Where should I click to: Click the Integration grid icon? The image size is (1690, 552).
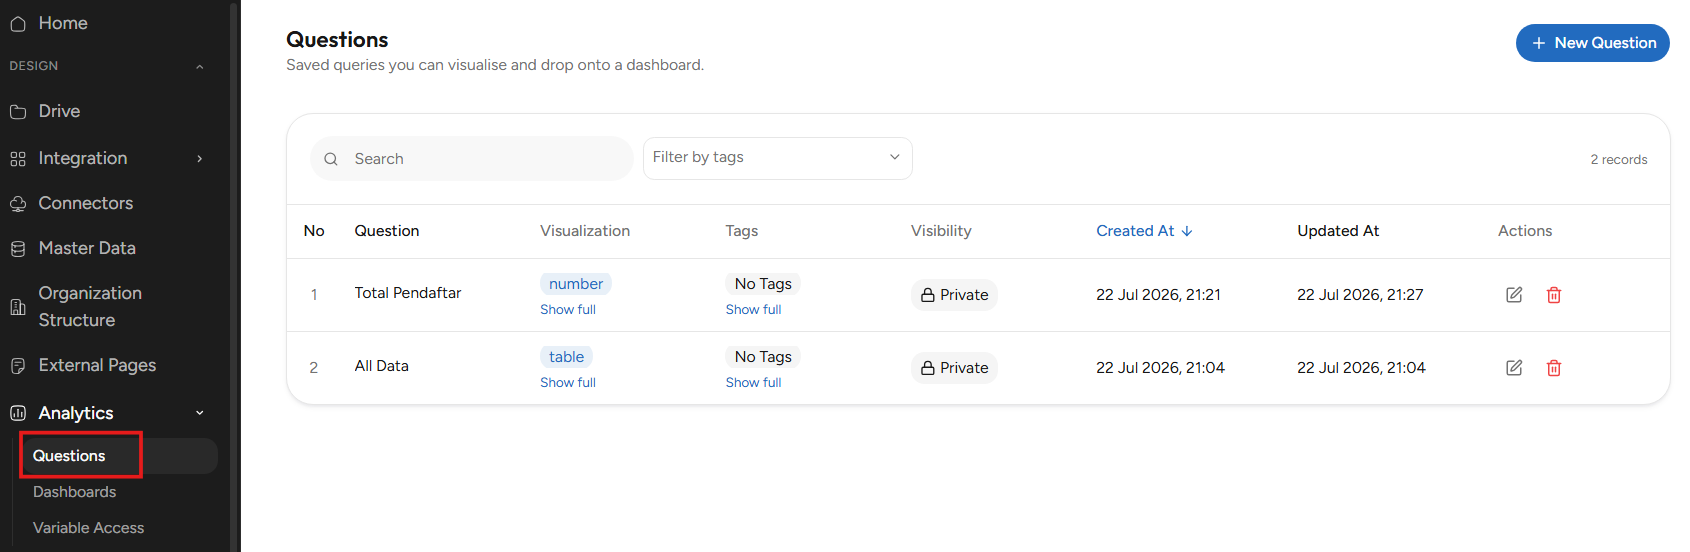coord(18,159)
